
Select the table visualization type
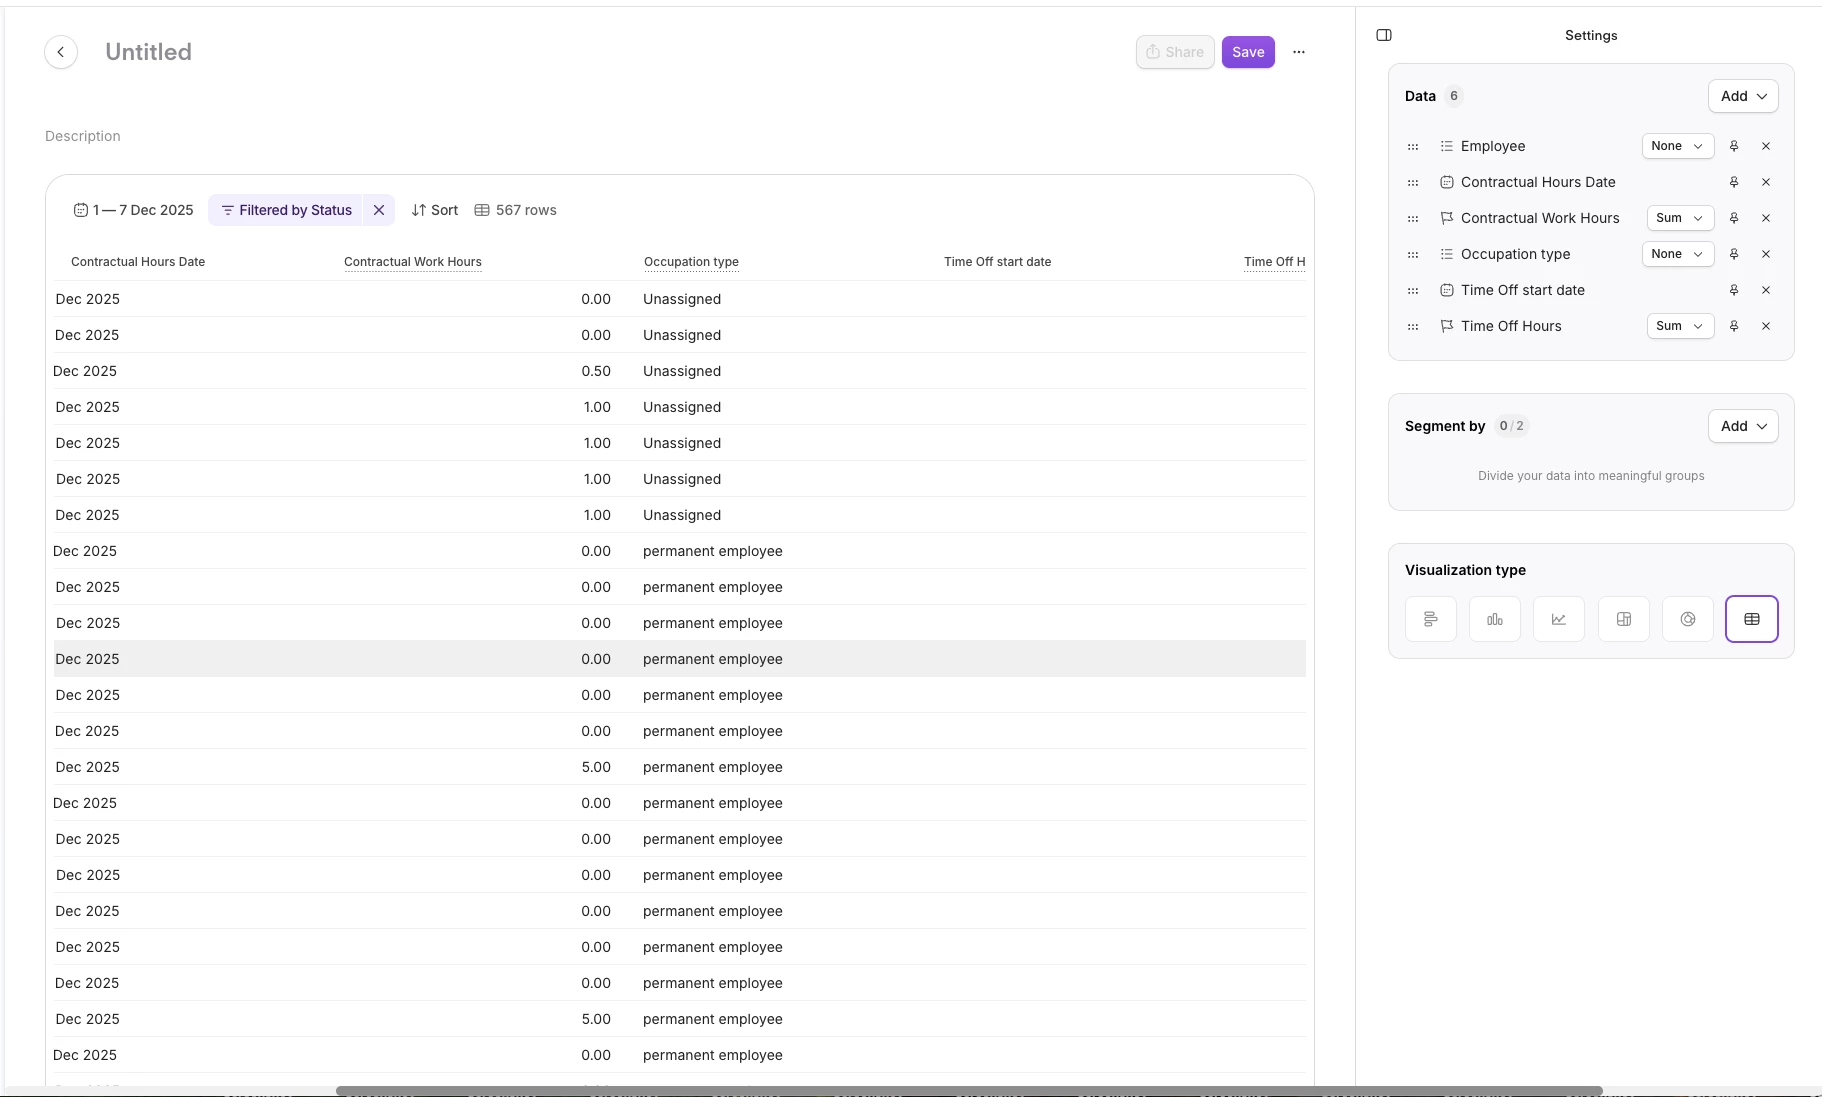pos(1752,619)
